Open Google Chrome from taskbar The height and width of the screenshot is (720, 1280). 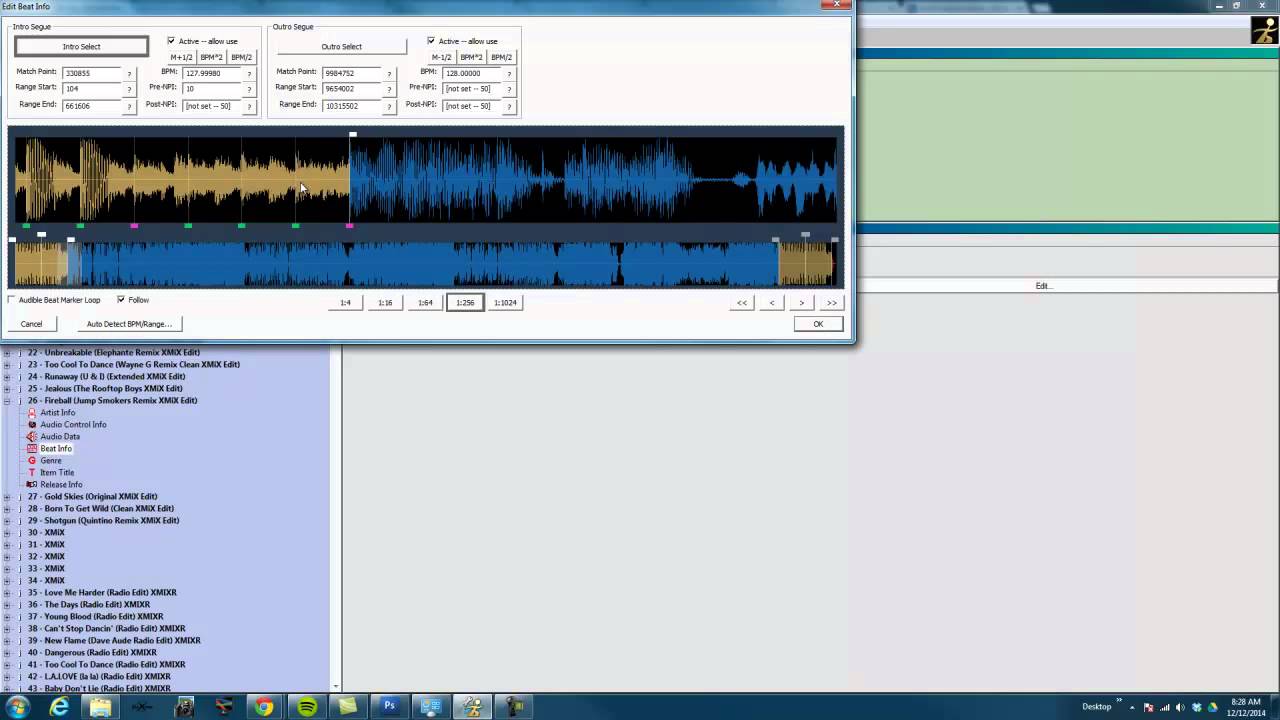(264, 707)
